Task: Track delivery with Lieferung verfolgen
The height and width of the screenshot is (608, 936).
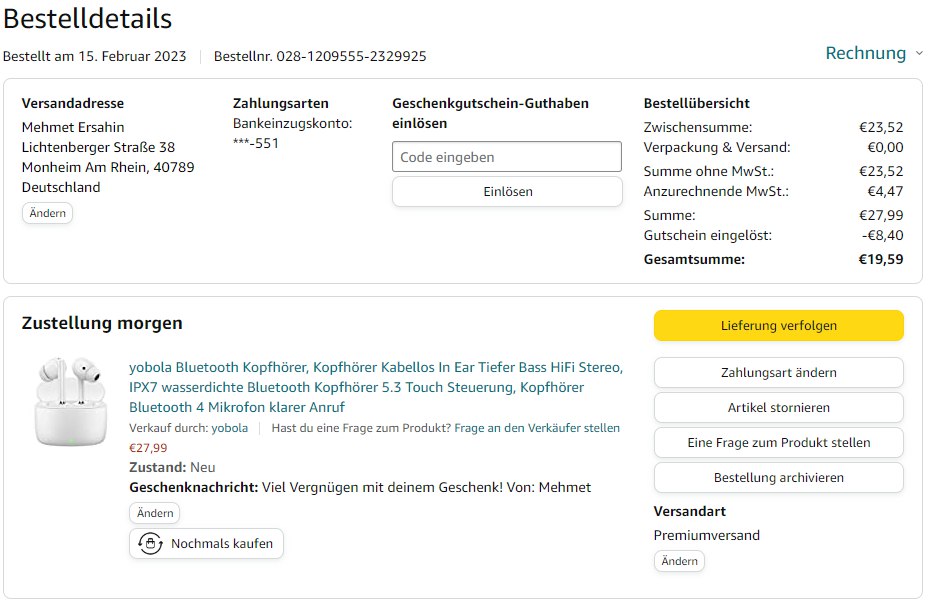Action: coord(778,326)
